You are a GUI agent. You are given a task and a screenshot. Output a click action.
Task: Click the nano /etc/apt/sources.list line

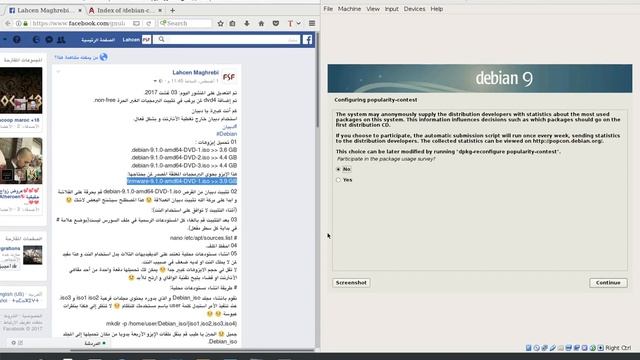coord(203,238)
